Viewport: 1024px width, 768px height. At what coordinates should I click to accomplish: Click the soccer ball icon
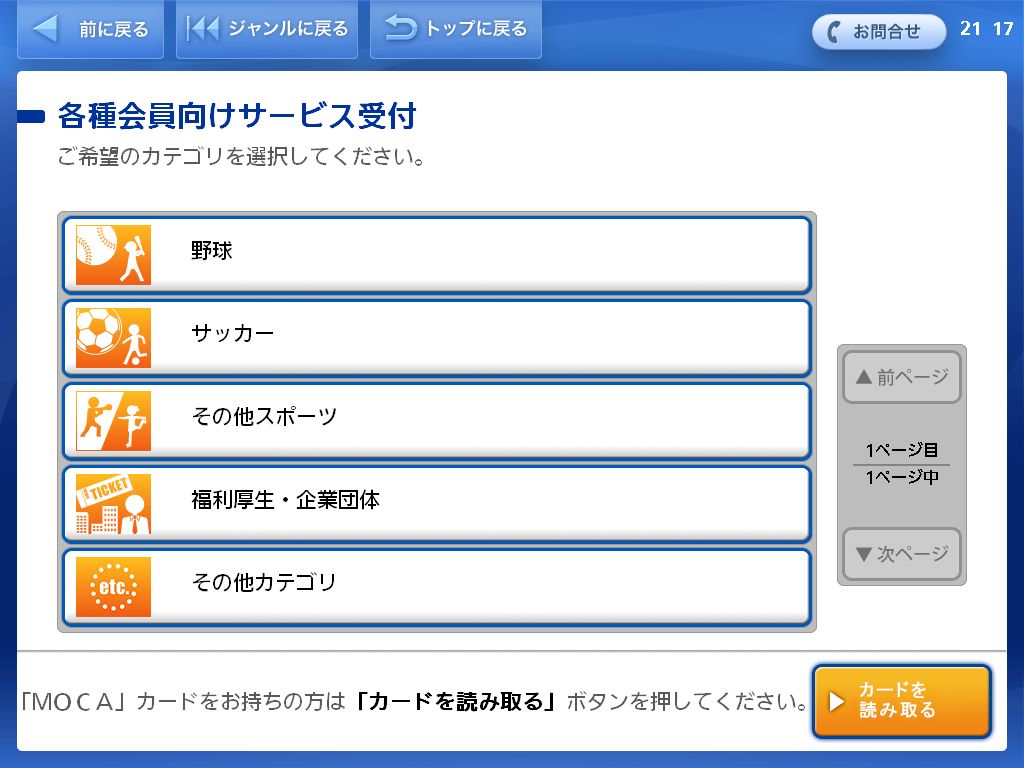click(x=113, y=337)
